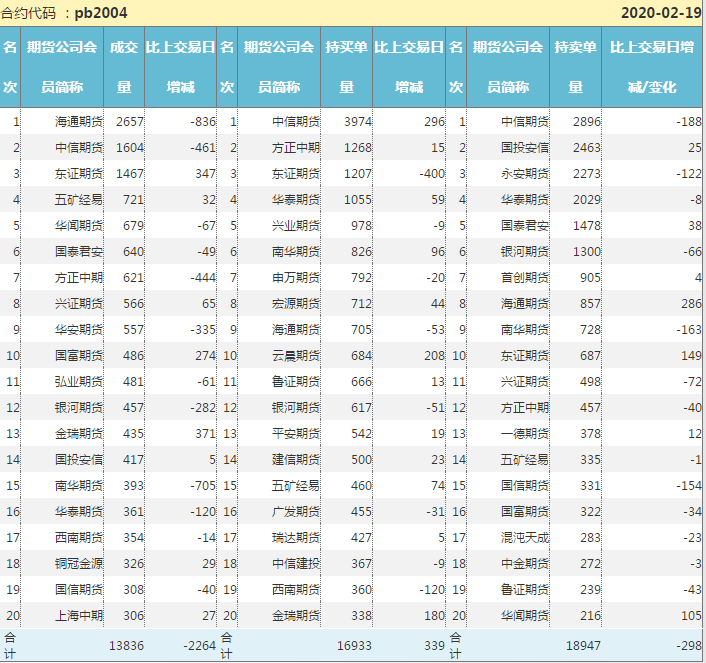Click volume change value -836
The height and width of the screenshot is (663, 706).
(x=203, y=122)
